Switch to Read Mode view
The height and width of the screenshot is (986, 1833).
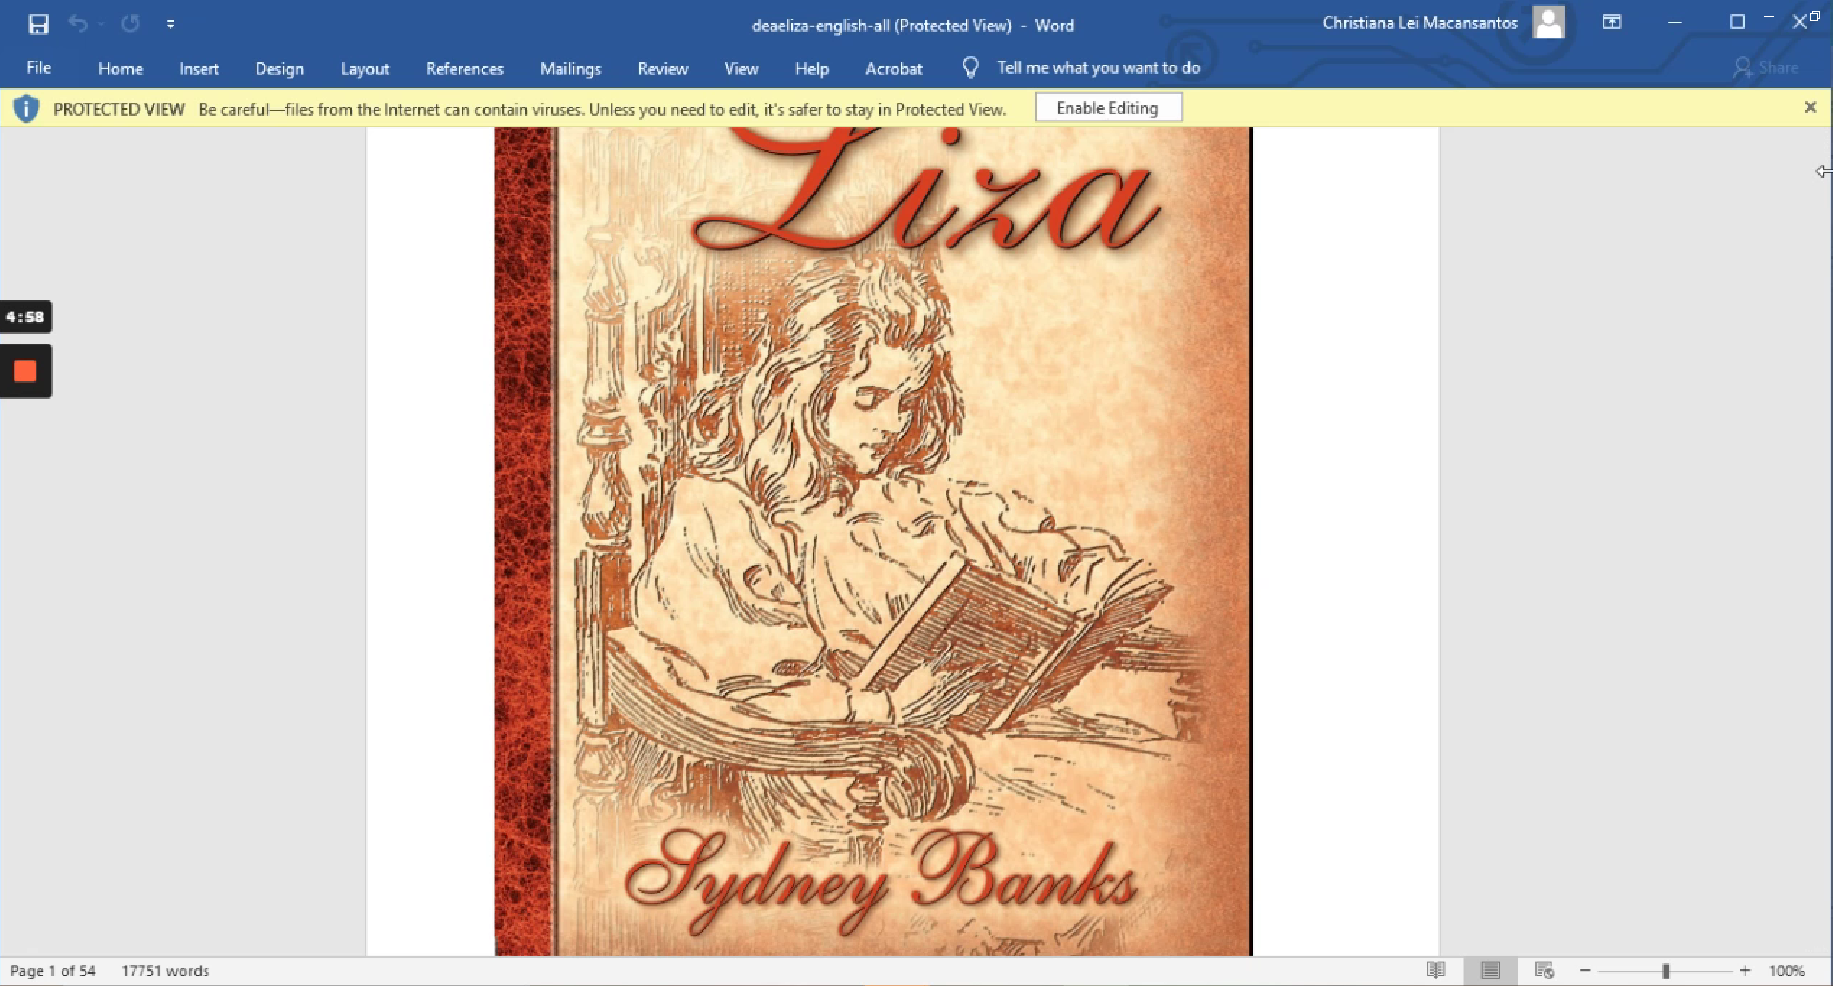click(1436, 970)
